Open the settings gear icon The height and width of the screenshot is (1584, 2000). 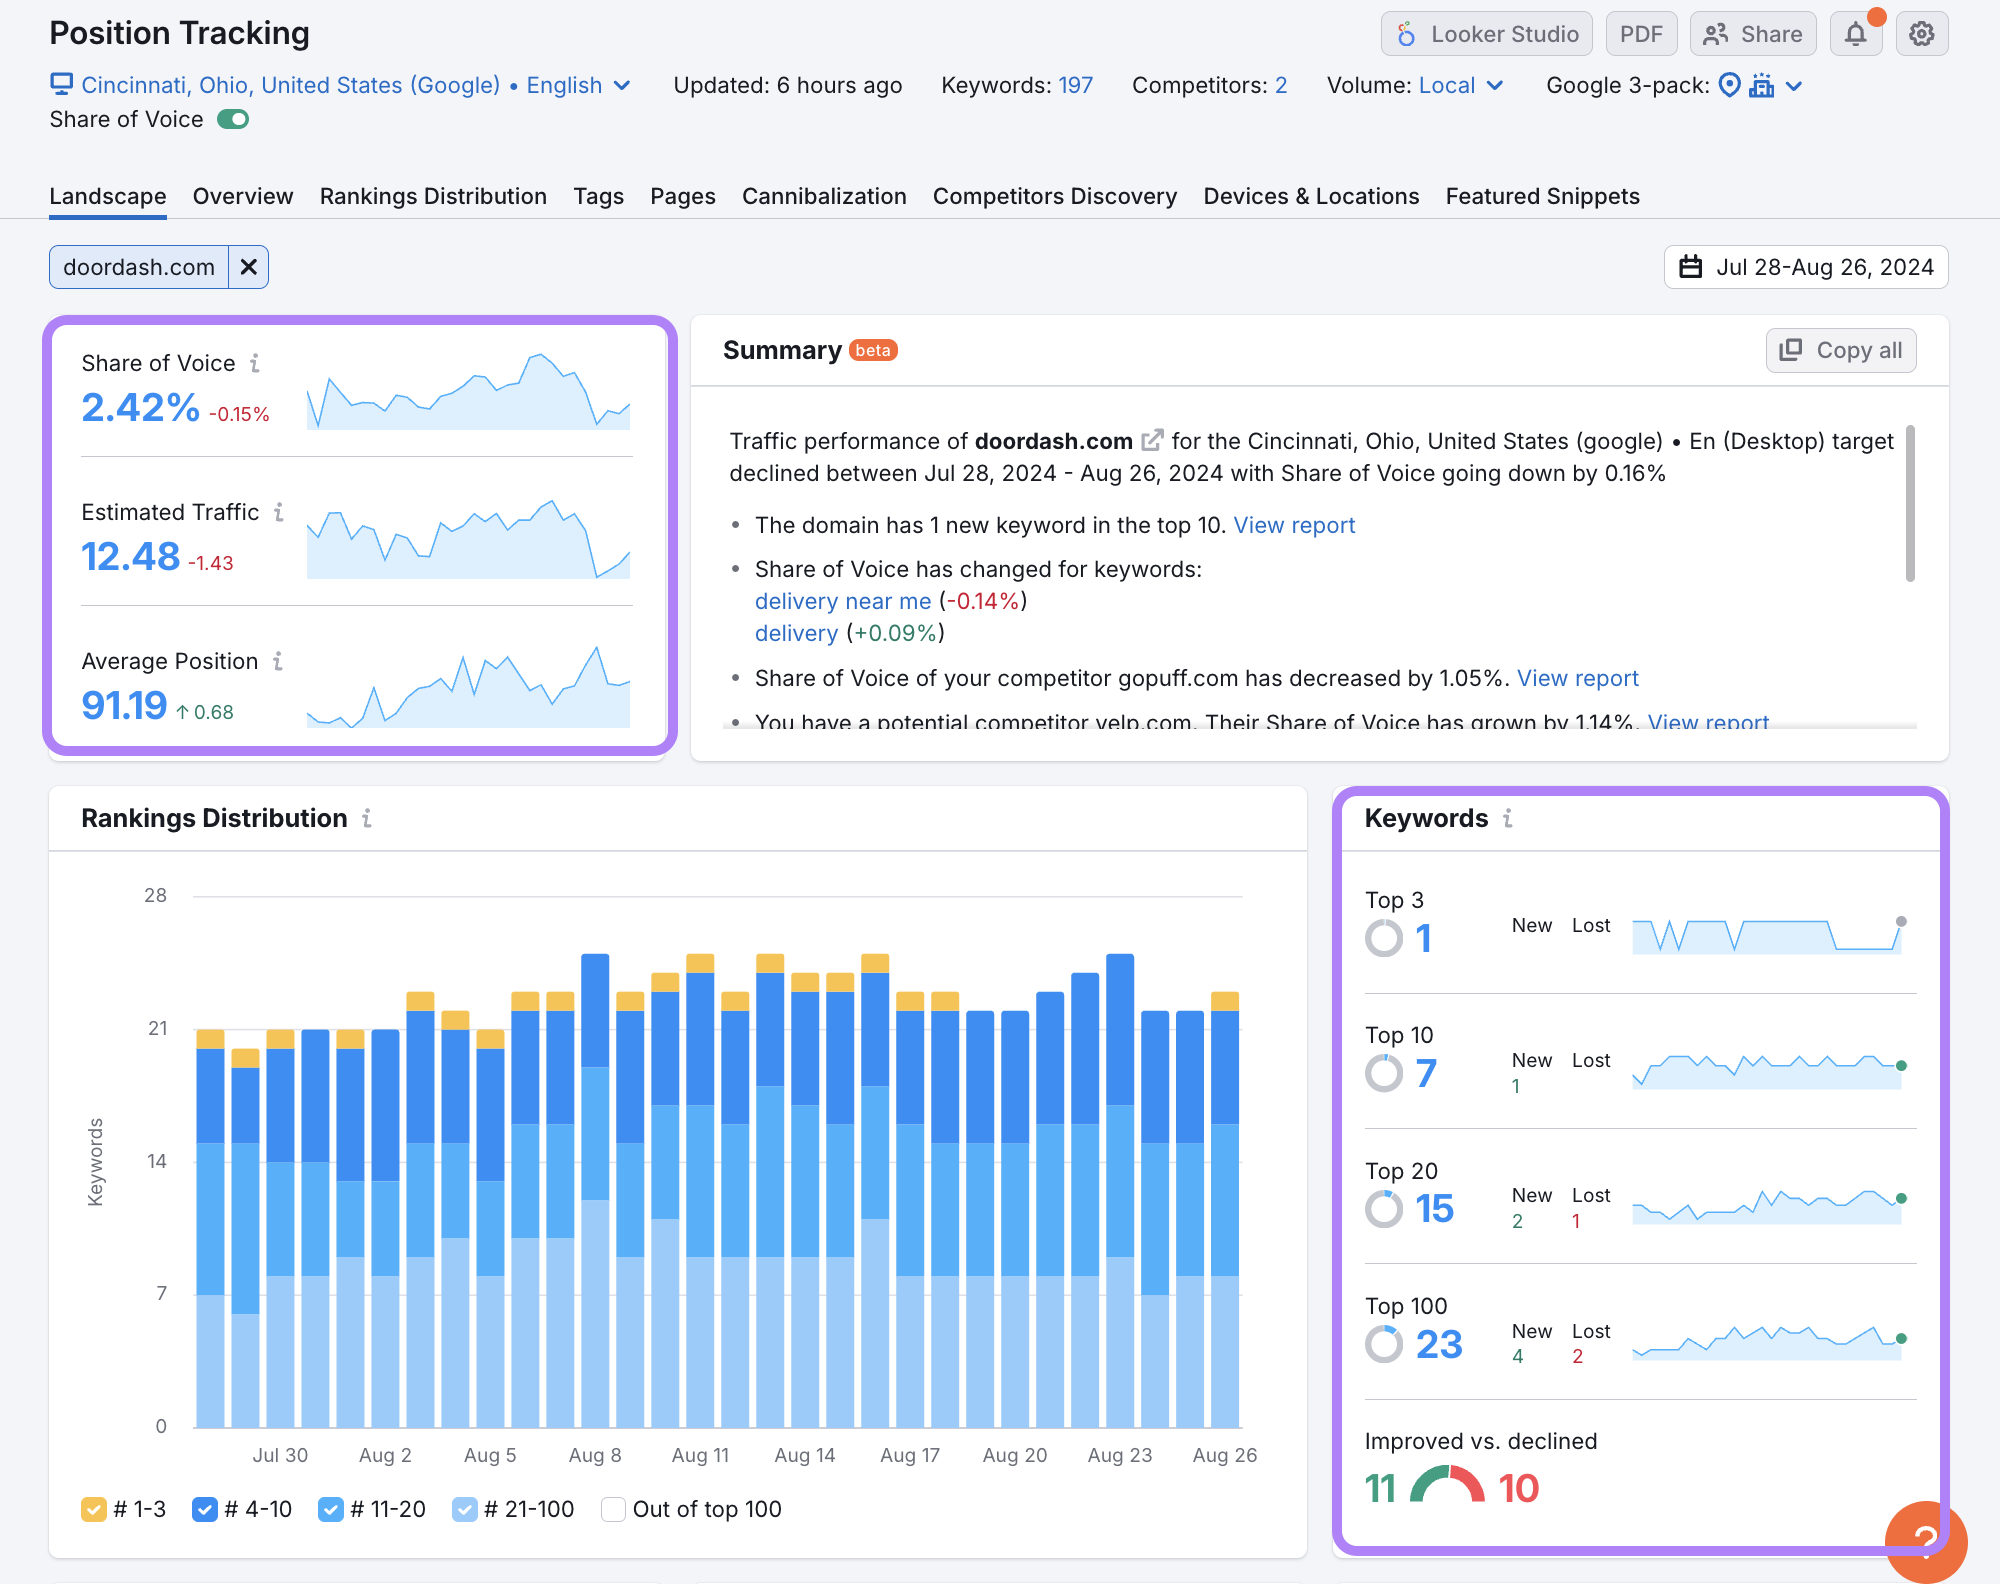click(1921, 34)
